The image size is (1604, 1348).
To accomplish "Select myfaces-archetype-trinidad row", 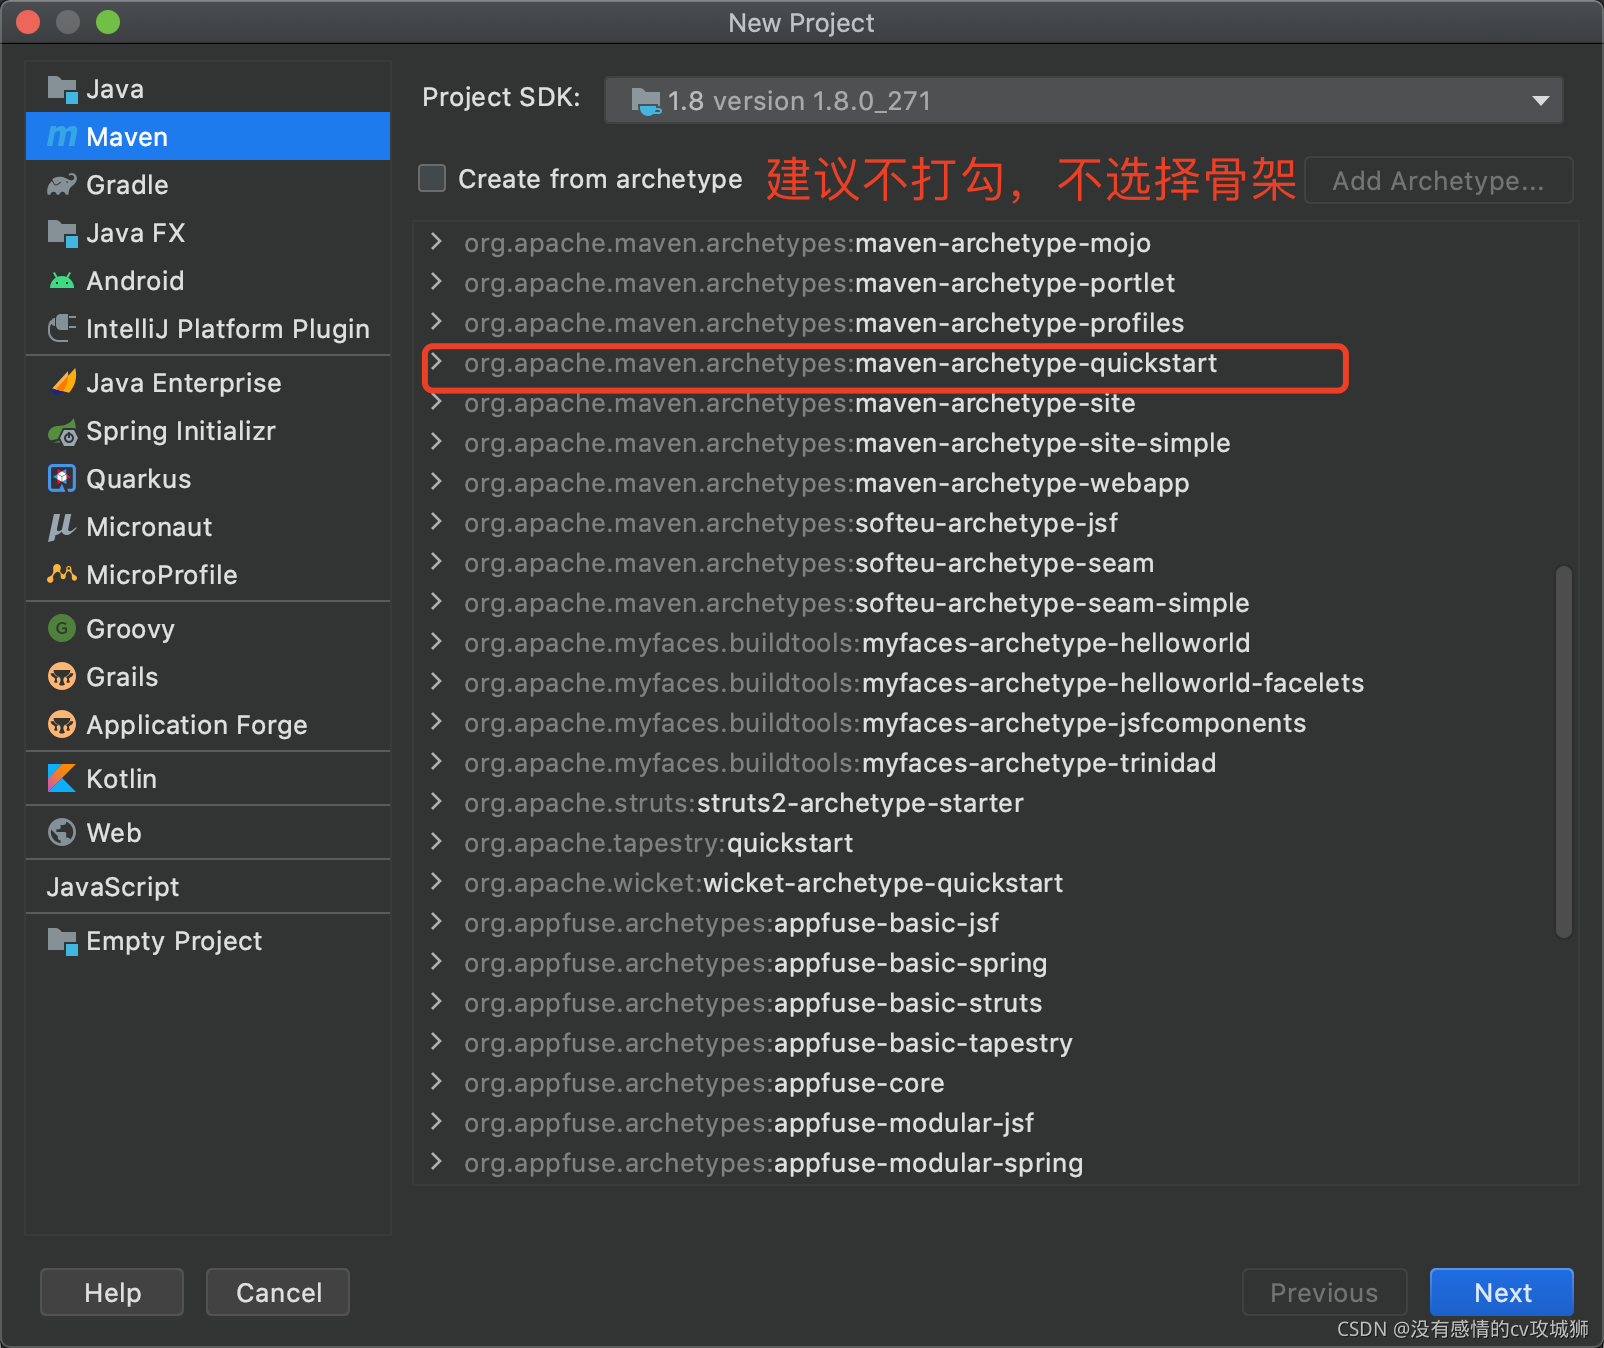I will [x=995, y=763].
